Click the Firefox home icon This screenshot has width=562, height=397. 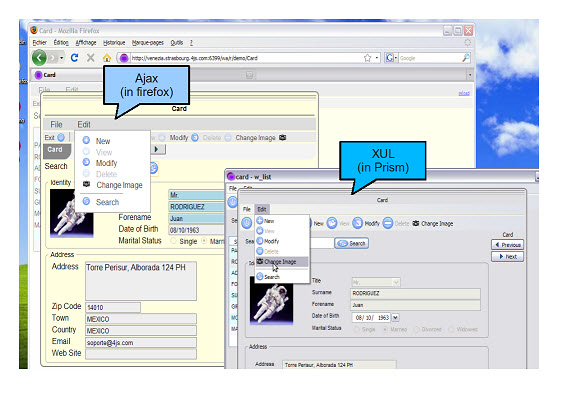point(107,58)
